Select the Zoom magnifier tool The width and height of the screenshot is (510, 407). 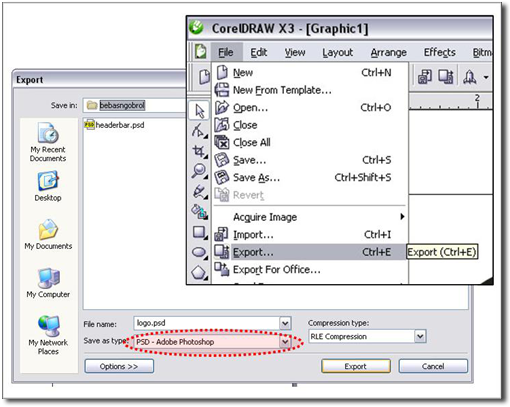point(199,171)
